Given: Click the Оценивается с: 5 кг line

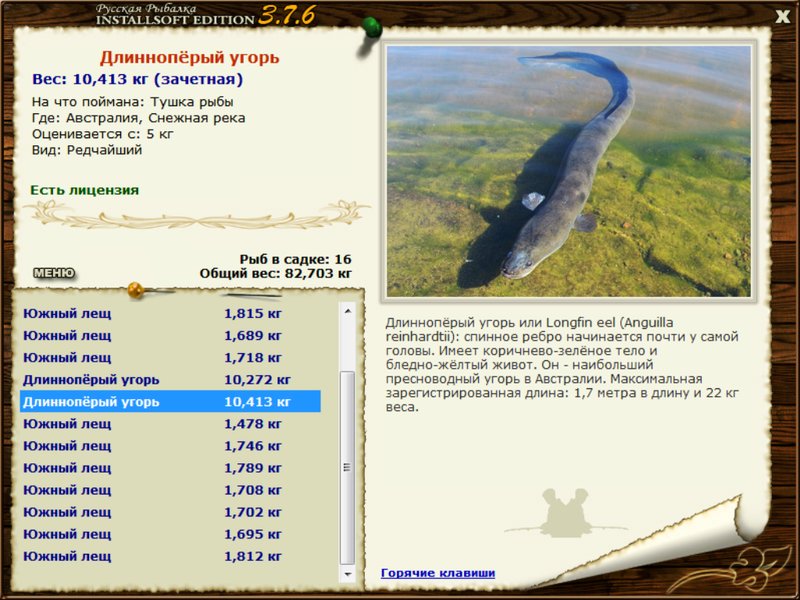Looking at the screenshot, I should point(103,134).
